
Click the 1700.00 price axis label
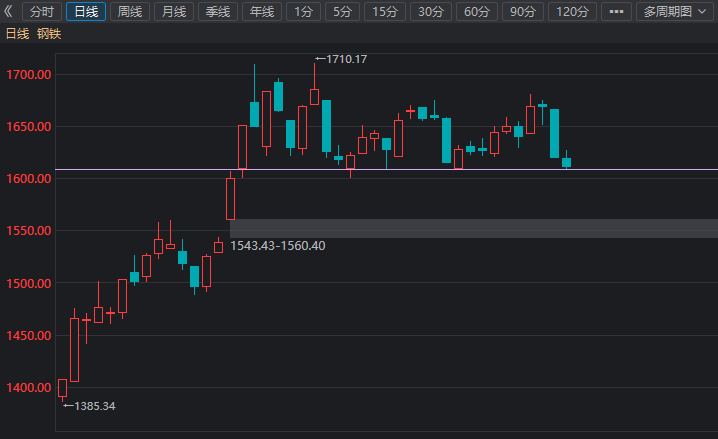click(x=28, y=75)
